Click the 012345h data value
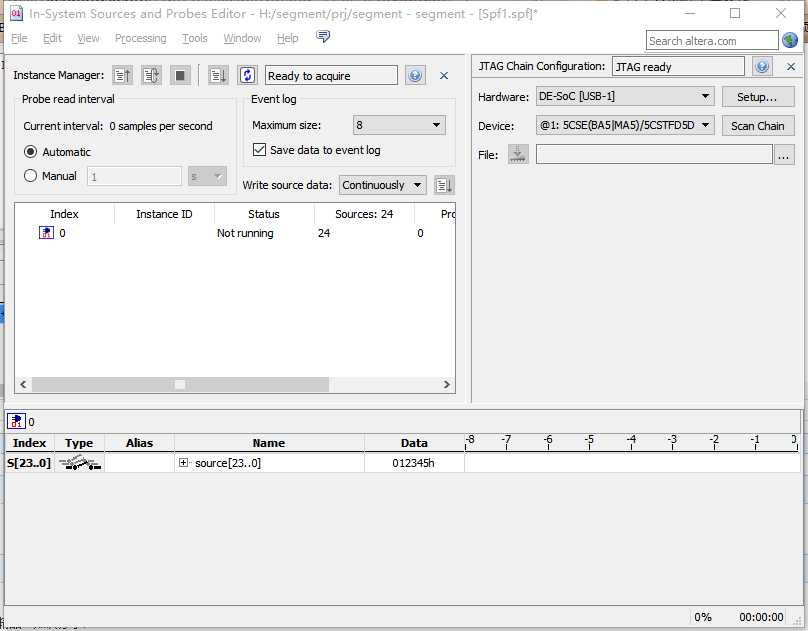Image resolution: width=808 pixels, height=631 pixels. point(413,463)
